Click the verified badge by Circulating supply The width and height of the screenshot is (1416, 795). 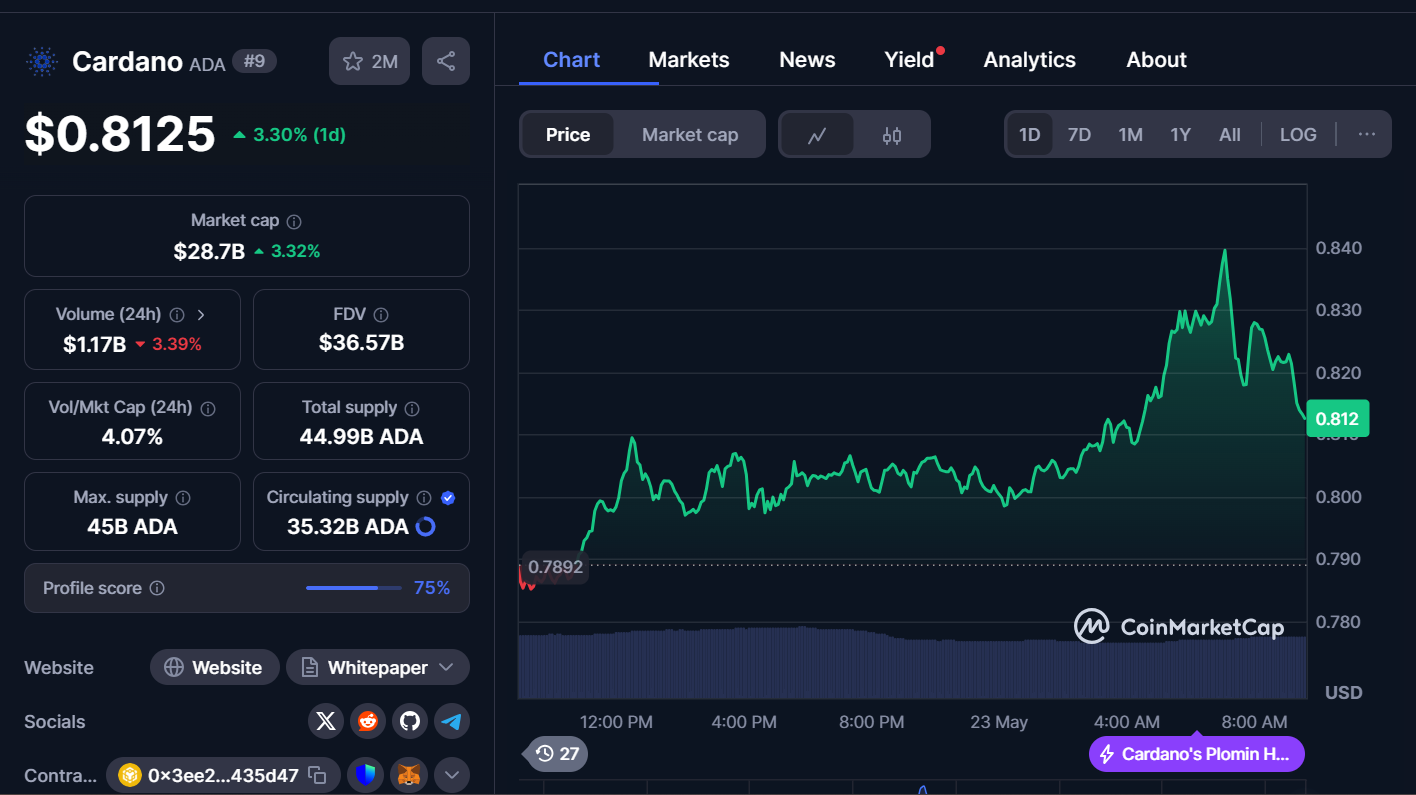448,498
